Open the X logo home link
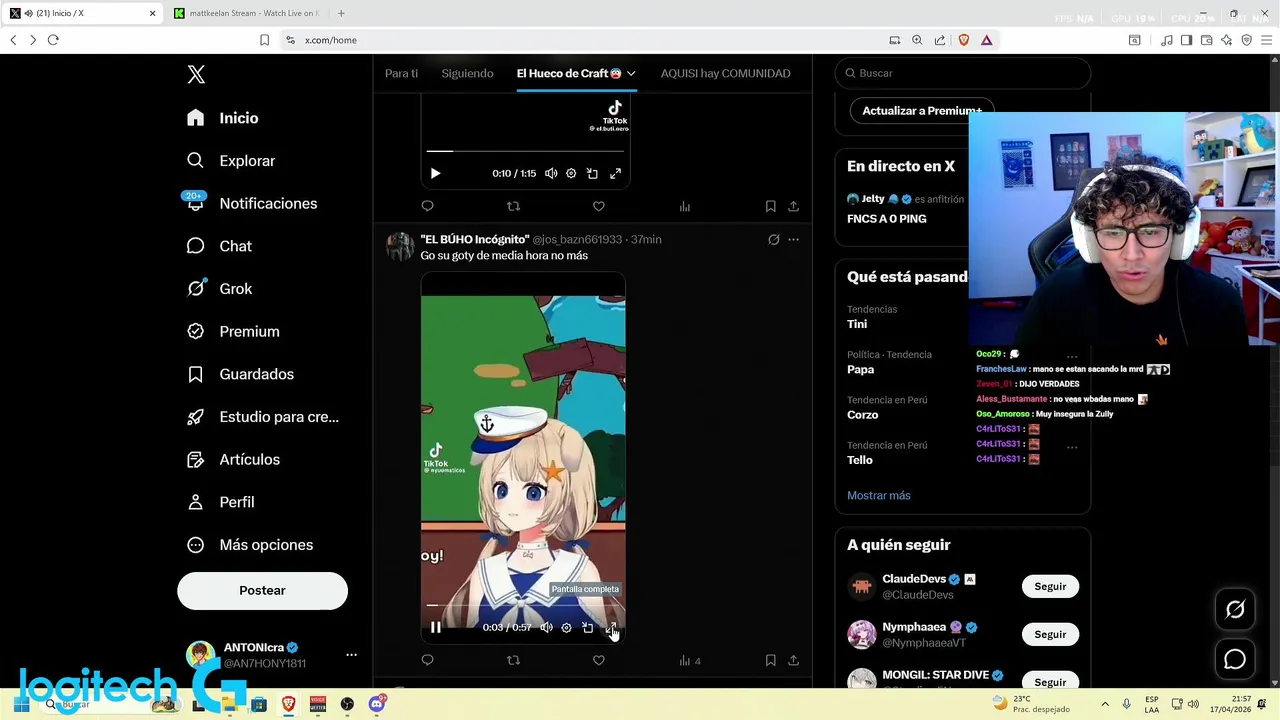 click(196, 75)
